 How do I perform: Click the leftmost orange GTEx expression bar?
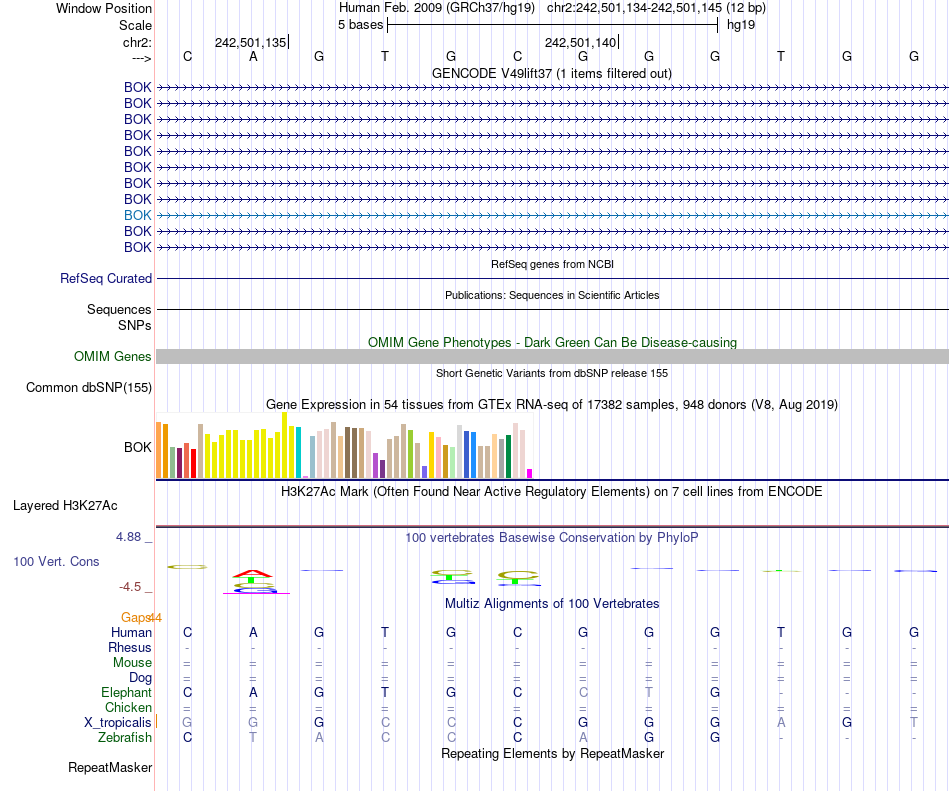(x=159, y=450)
